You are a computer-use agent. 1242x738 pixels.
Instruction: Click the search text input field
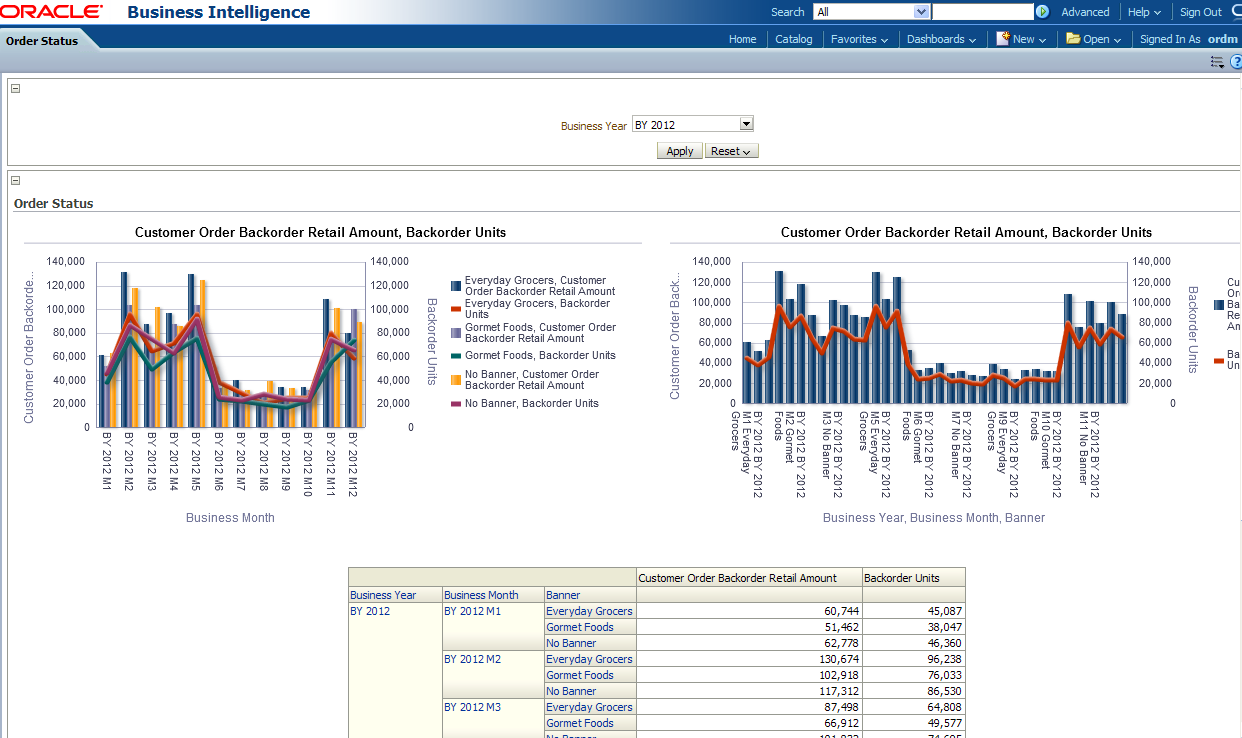(x=982, y=12)
